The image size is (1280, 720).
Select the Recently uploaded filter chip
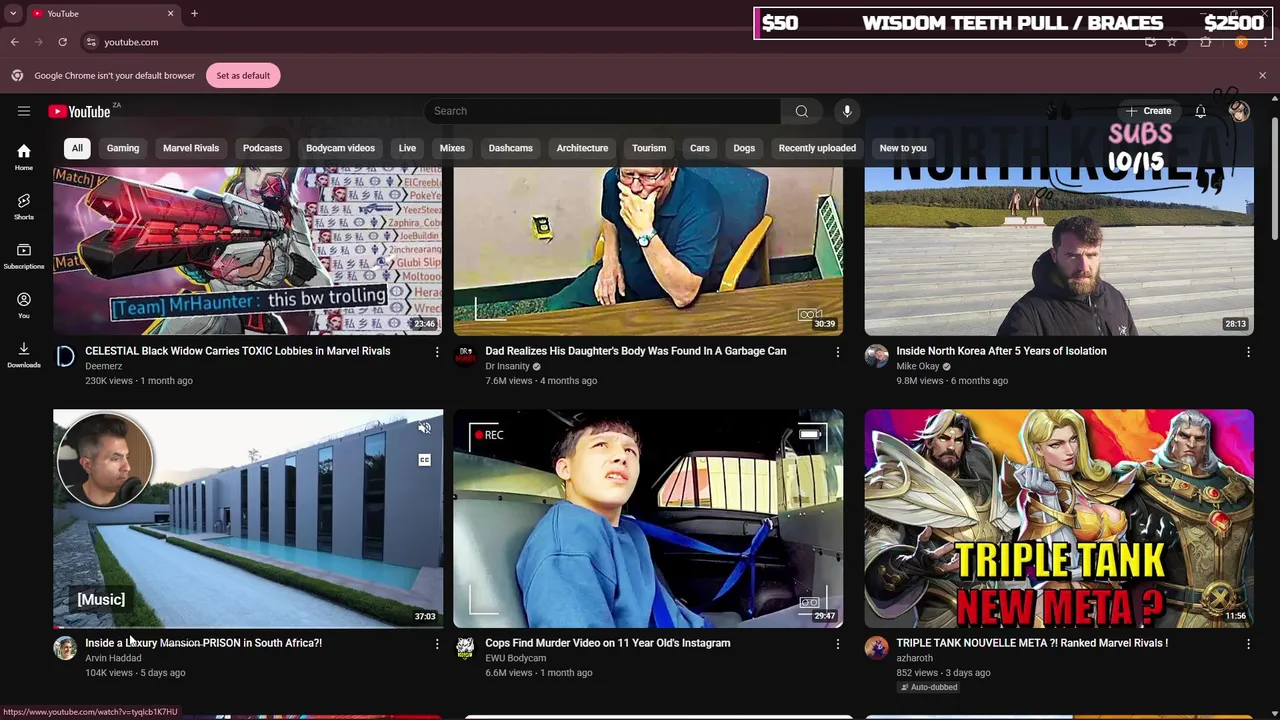coord(817,148)
